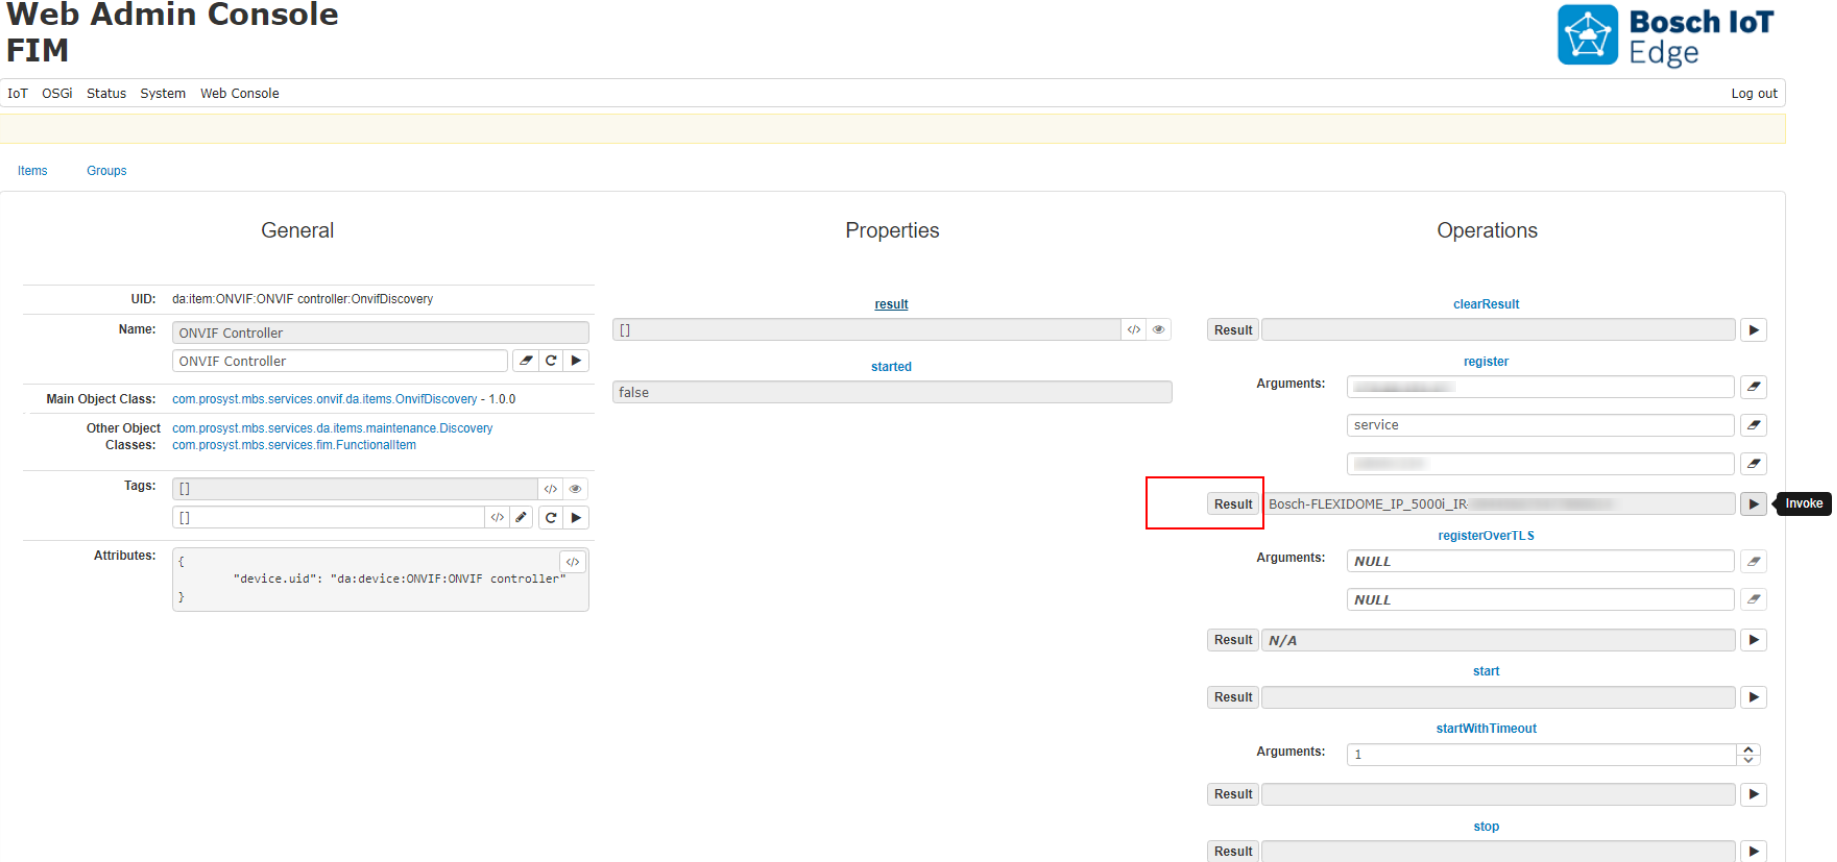
Task: Erase the 'service' argument field
Action: coord(1753,425)
